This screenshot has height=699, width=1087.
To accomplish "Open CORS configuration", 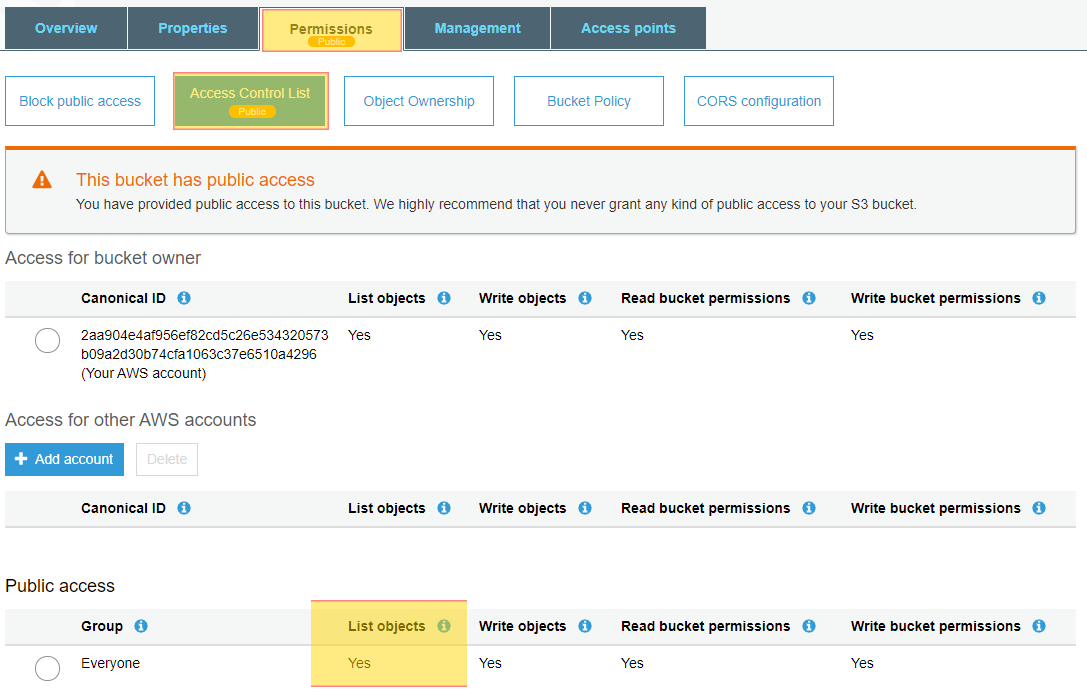I will (758, 101).
